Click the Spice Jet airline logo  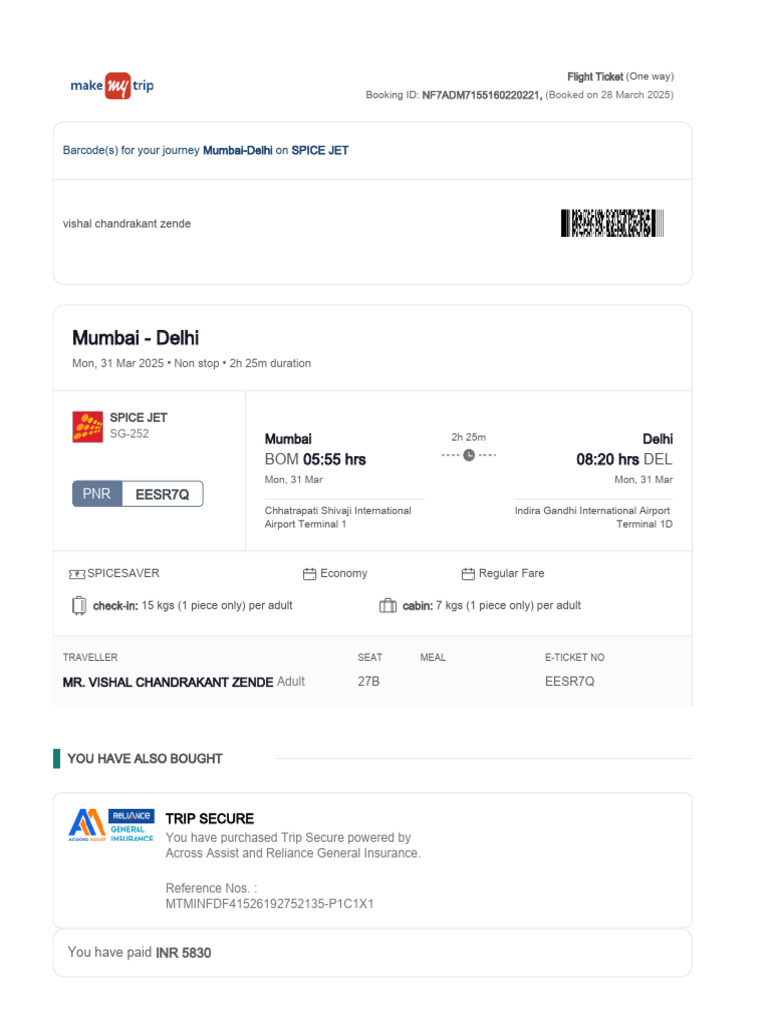pos(88,426)
